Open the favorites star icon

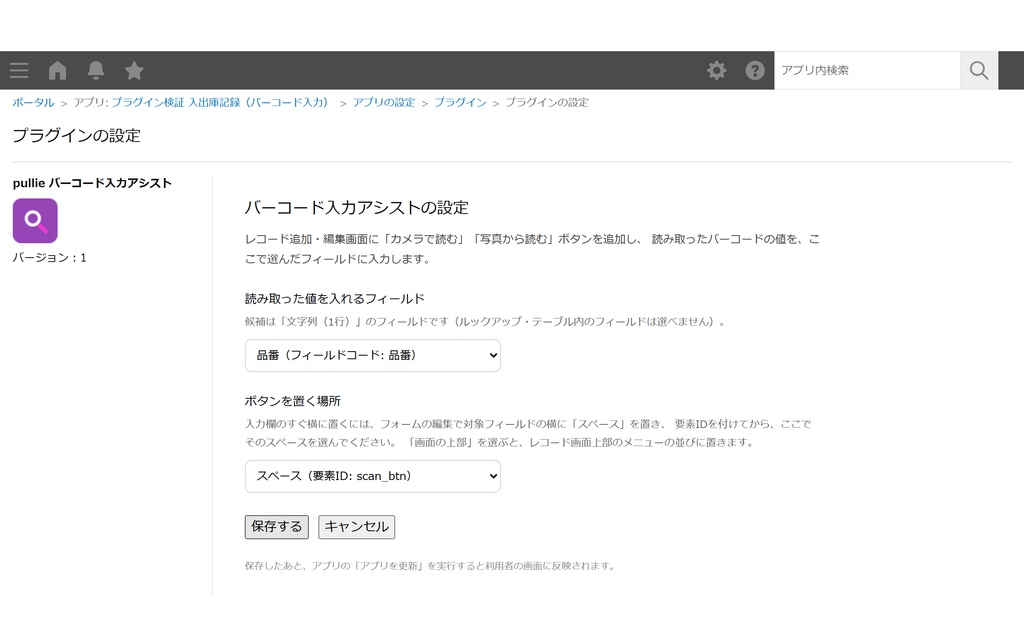[134, 71]
